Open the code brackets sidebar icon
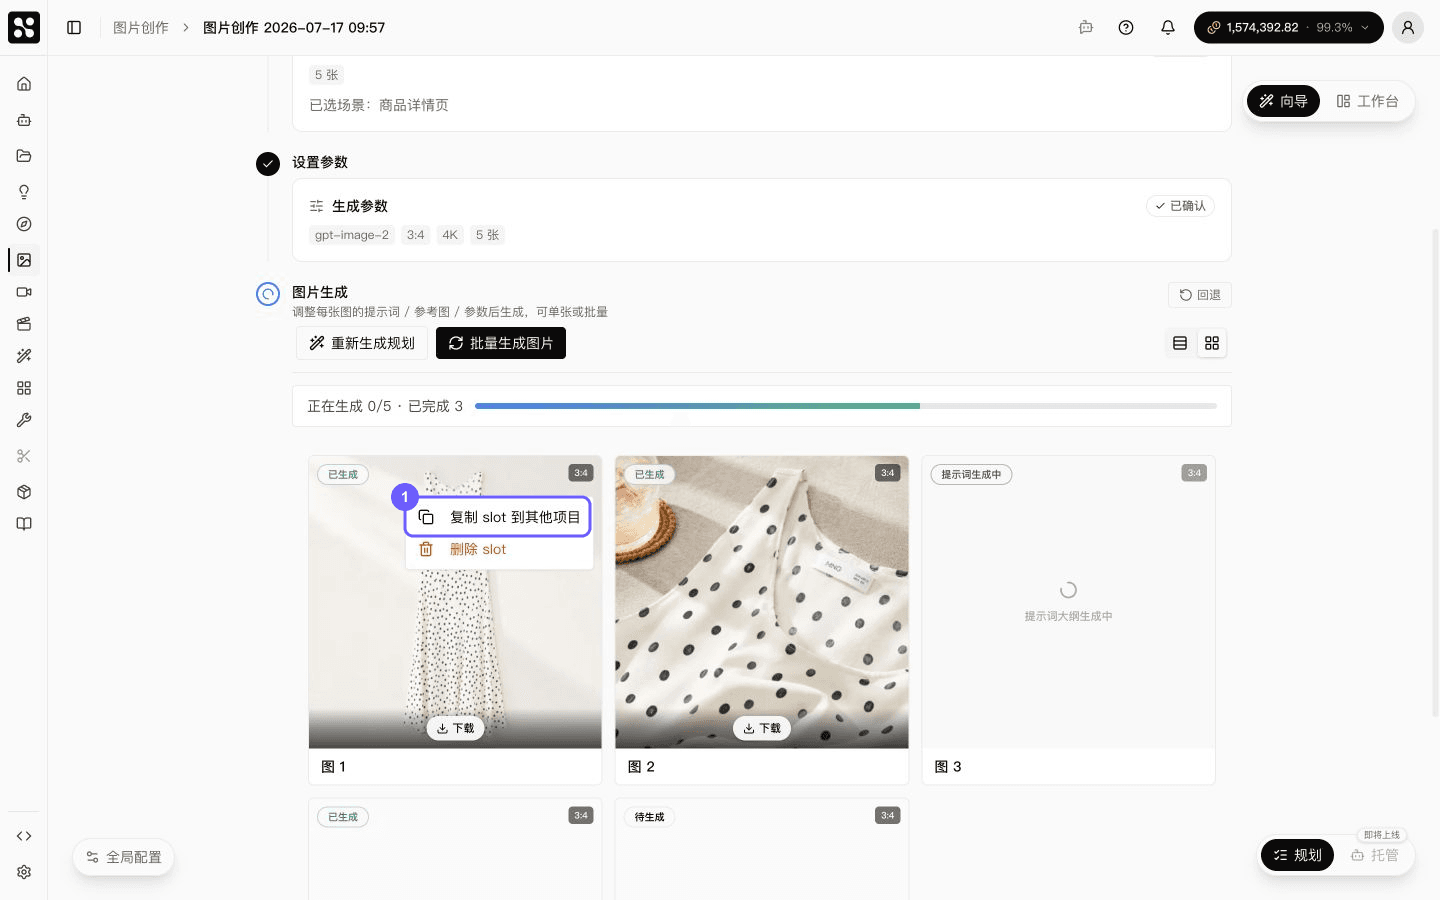The image size is (1440, 900). point(24,836)
